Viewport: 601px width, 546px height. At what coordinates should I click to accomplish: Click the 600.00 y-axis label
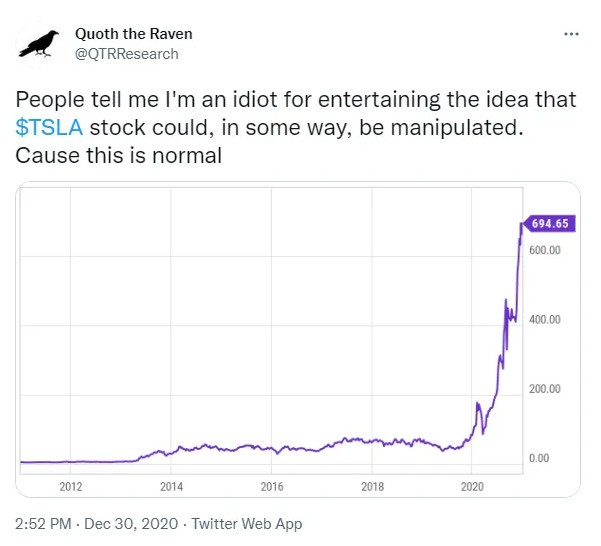(x=545, y=250)
